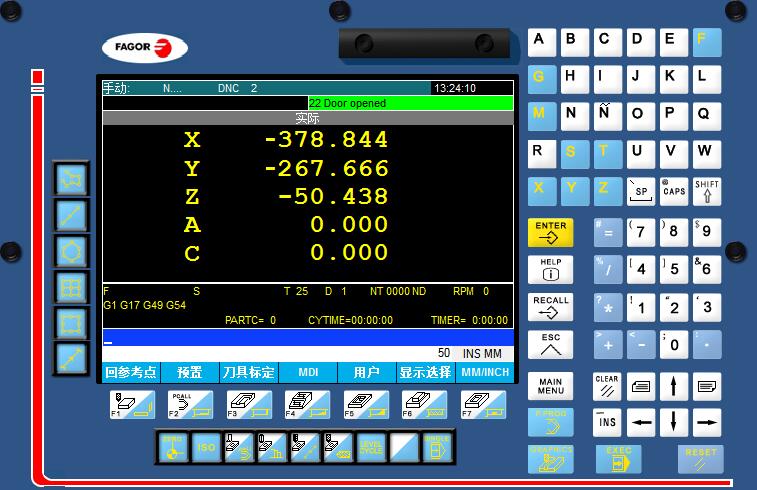Toggle the INS insert key

coord(607,422)
